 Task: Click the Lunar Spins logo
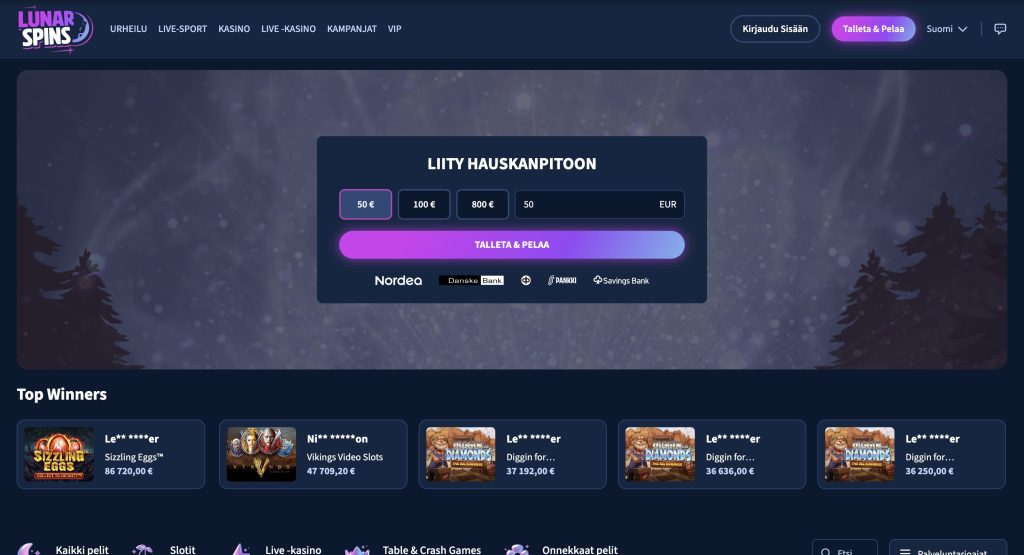point(56,29)
